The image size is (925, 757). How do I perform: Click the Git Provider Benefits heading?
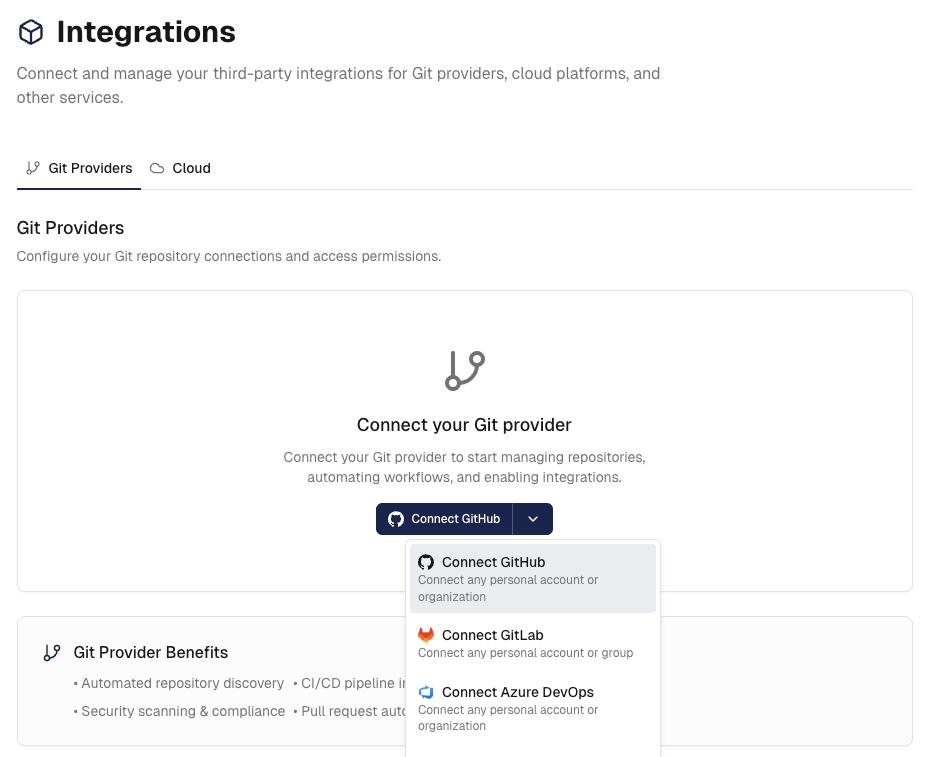(x=151, y=652)
